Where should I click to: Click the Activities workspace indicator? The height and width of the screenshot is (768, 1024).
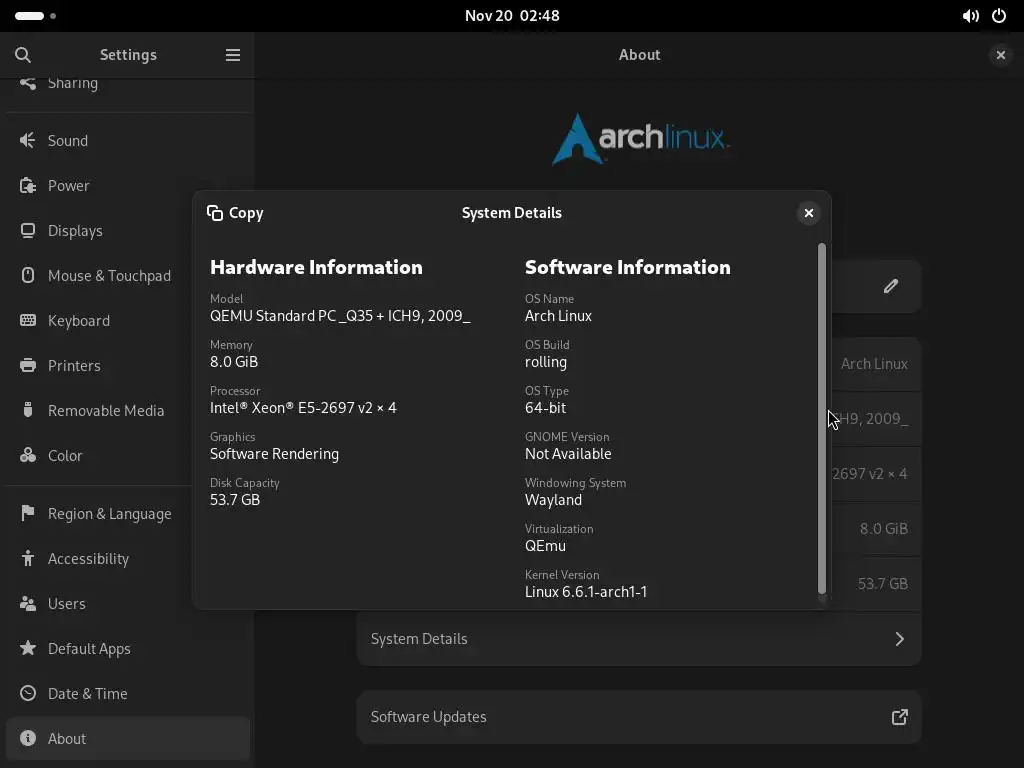[x=35, y=16]
